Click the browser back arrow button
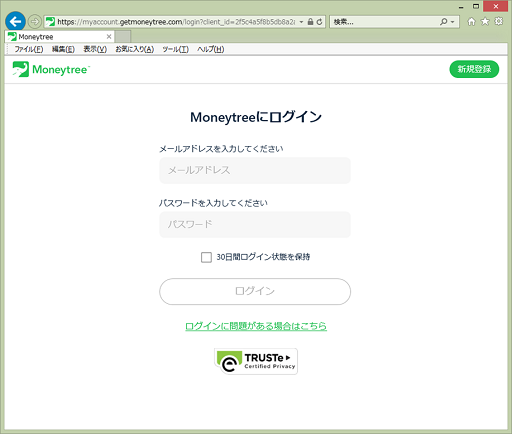Image resolution: width=512 pixels, height=434 pixels. [x=15, y=22]
